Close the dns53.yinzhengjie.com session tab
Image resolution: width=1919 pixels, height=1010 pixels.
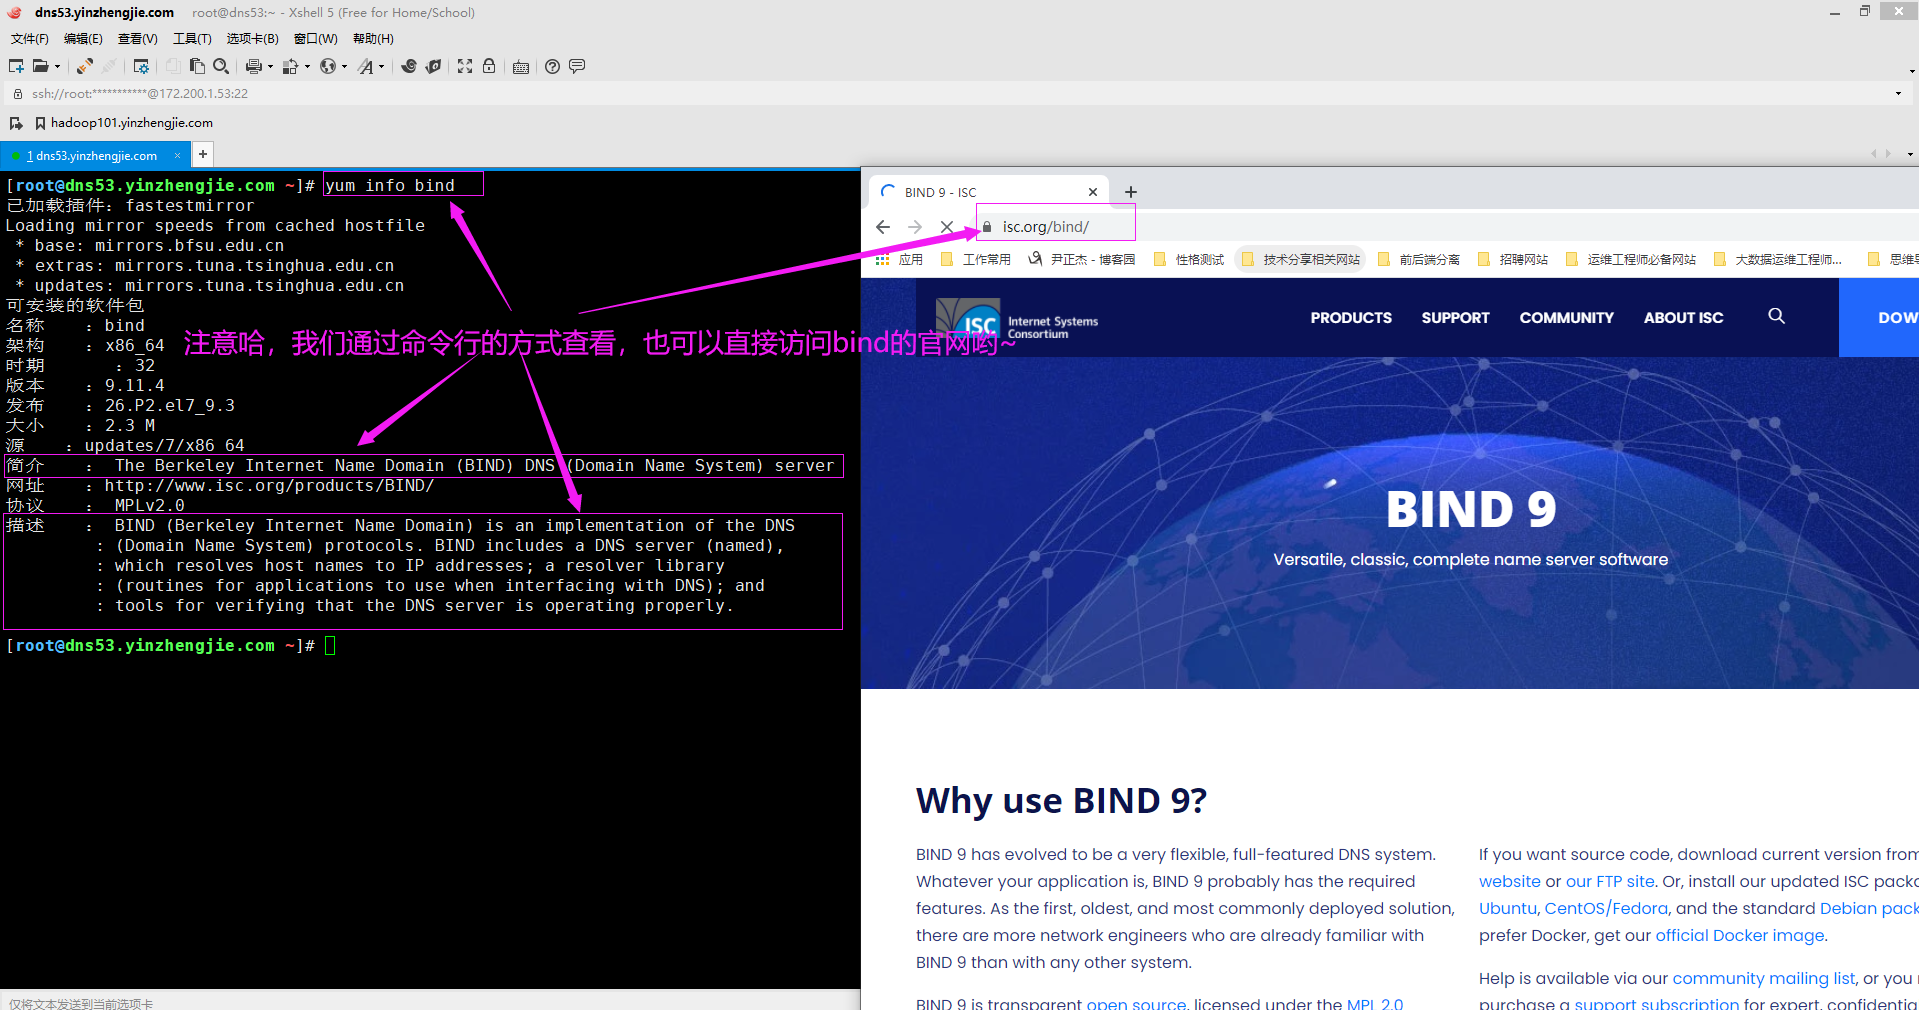[x=177, y=155]
